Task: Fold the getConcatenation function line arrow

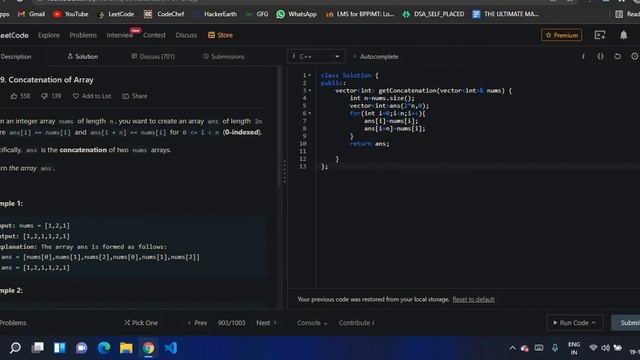Action: coord(310,91)
